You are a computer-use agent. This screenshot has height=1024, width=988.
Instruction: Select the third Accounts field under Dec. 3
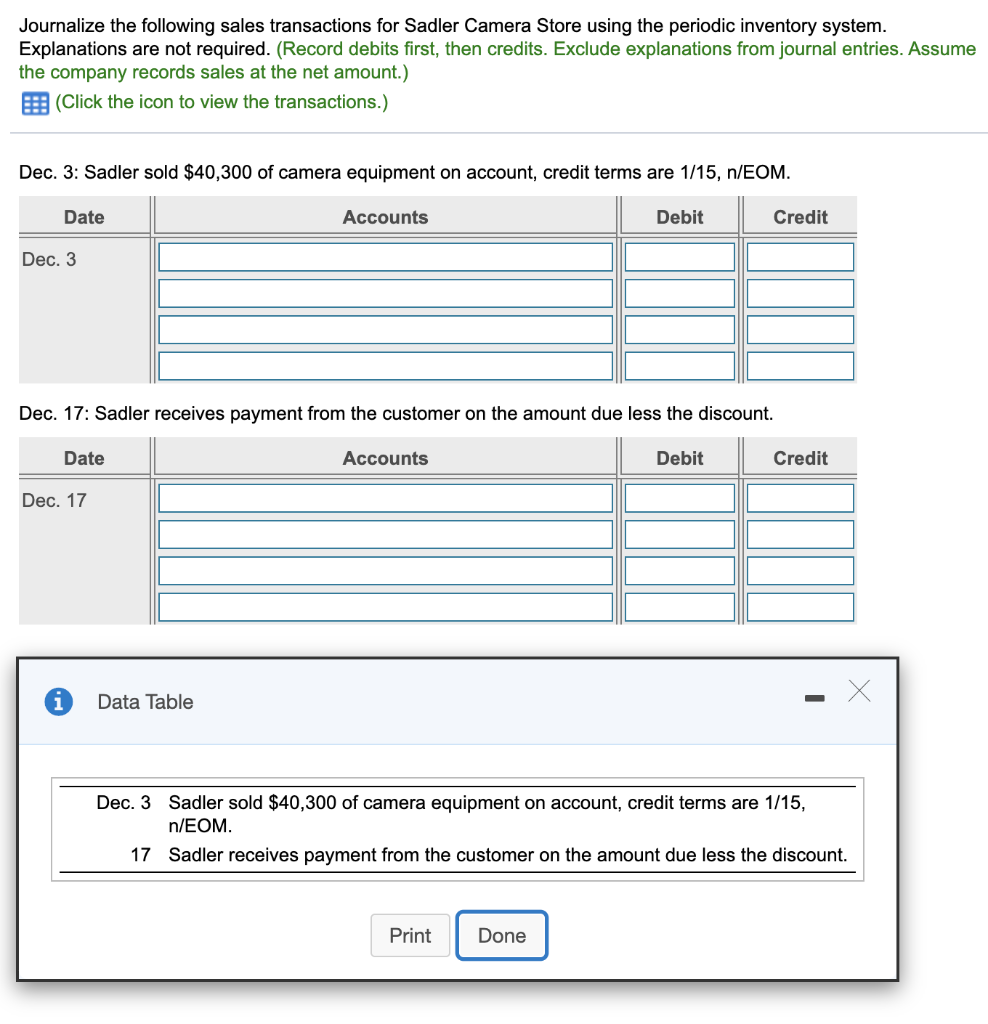click(x=385, y=329)
